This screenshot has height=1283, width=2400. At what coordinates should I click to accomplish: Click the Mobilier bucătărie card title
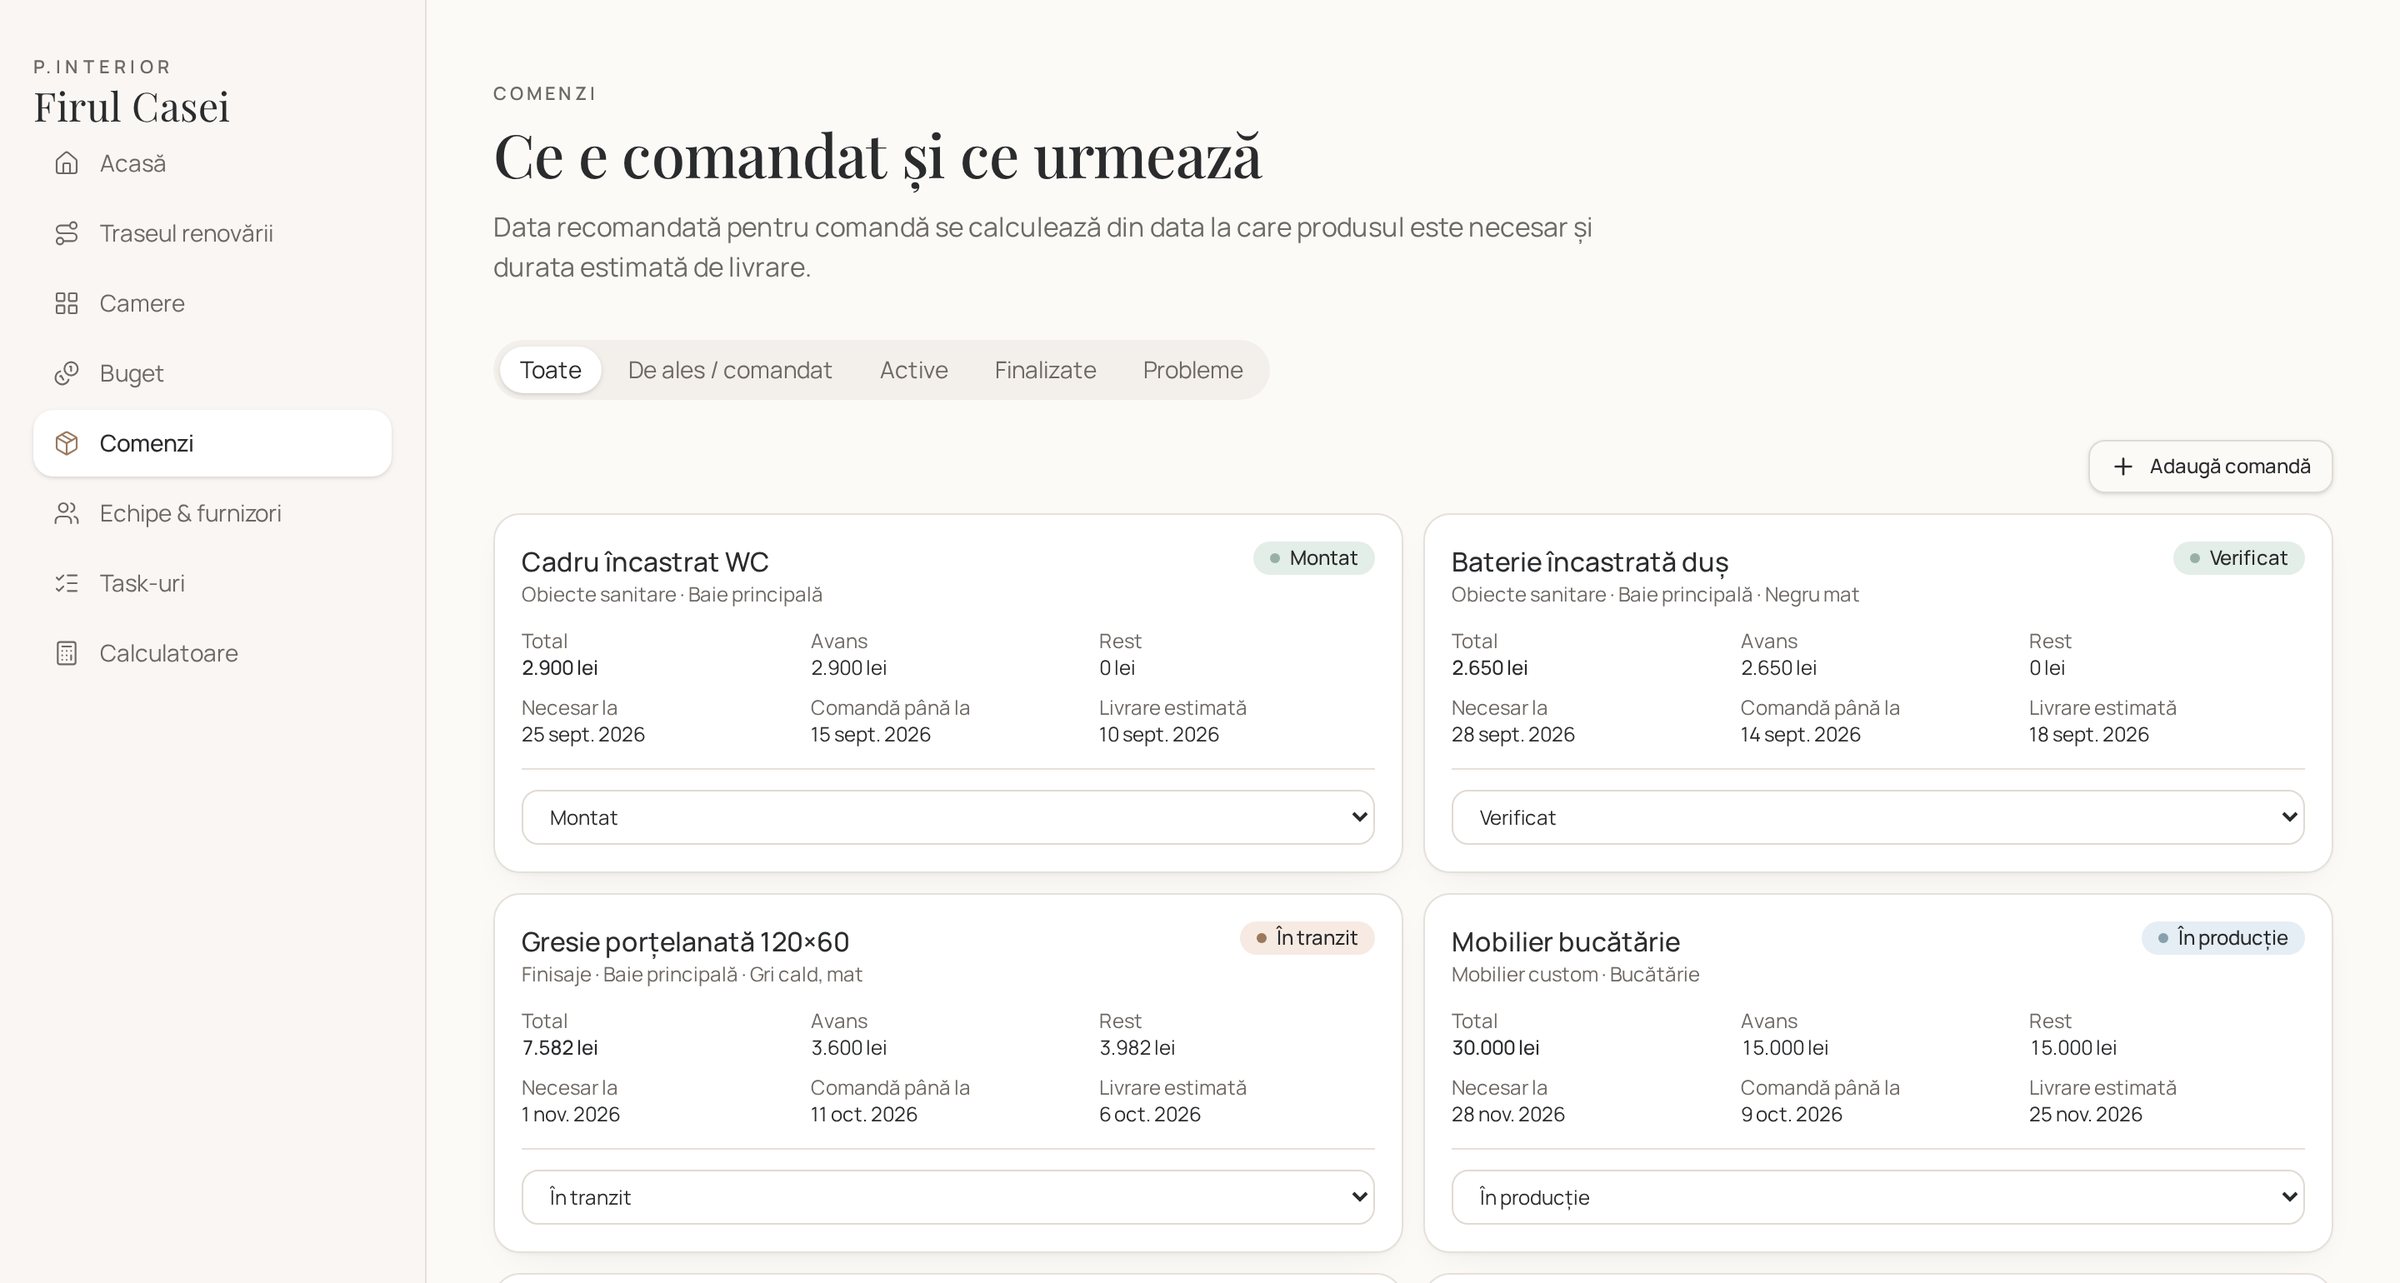click(1565, 942)
